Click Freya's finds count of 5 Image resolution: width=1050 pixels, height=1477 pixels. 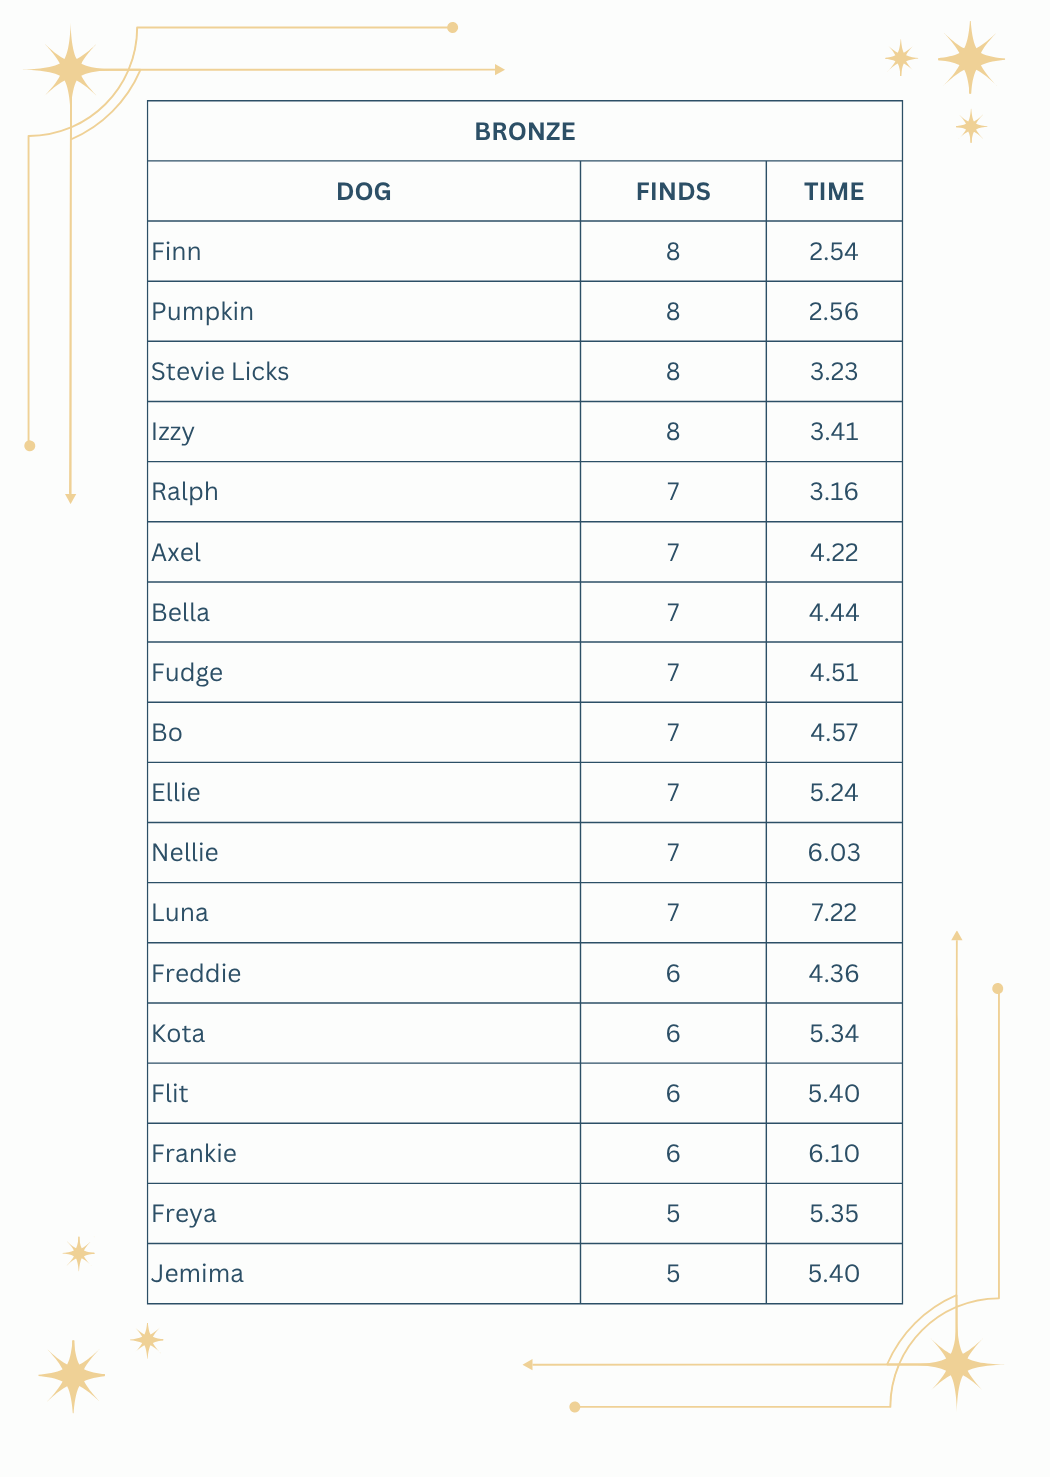(x=673, y=1214)
